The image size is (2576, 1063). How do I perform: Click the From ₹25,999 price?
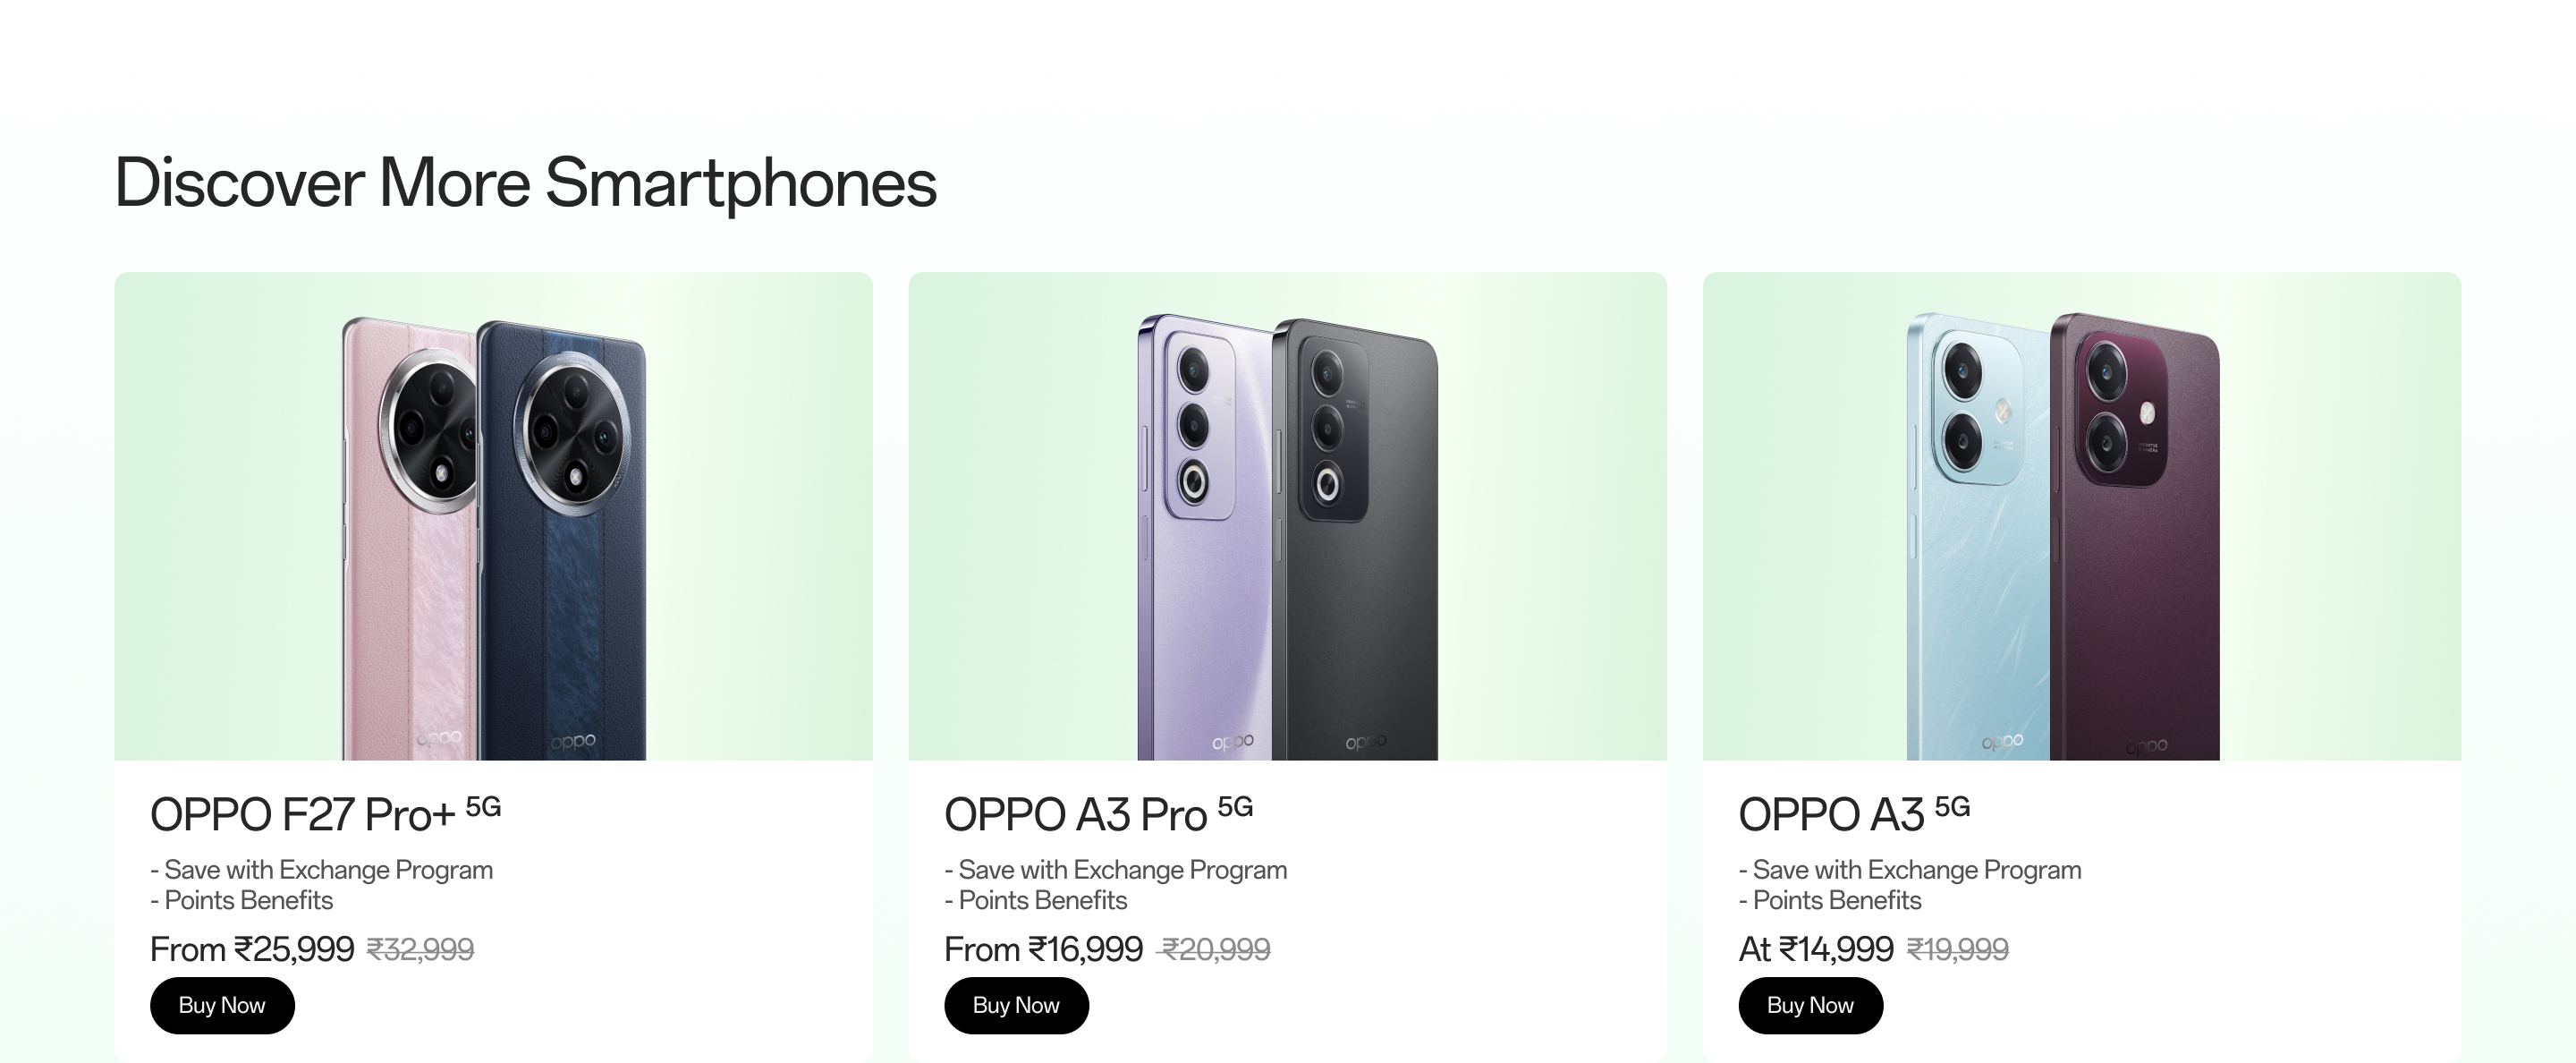(x=252, y=949)
